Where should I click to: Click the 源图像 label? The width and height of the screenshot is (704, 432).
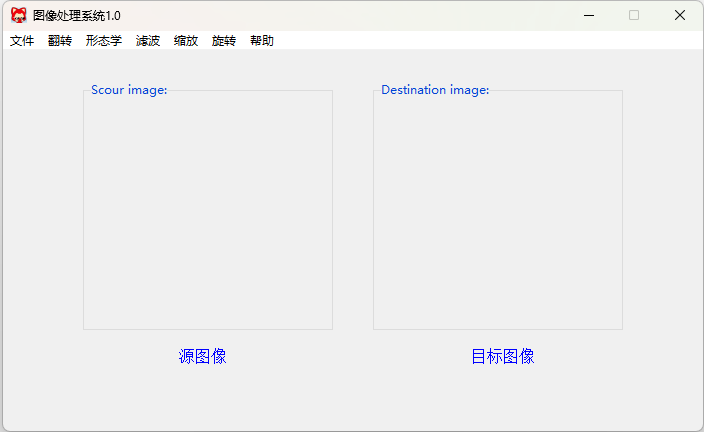pos(202,356)
